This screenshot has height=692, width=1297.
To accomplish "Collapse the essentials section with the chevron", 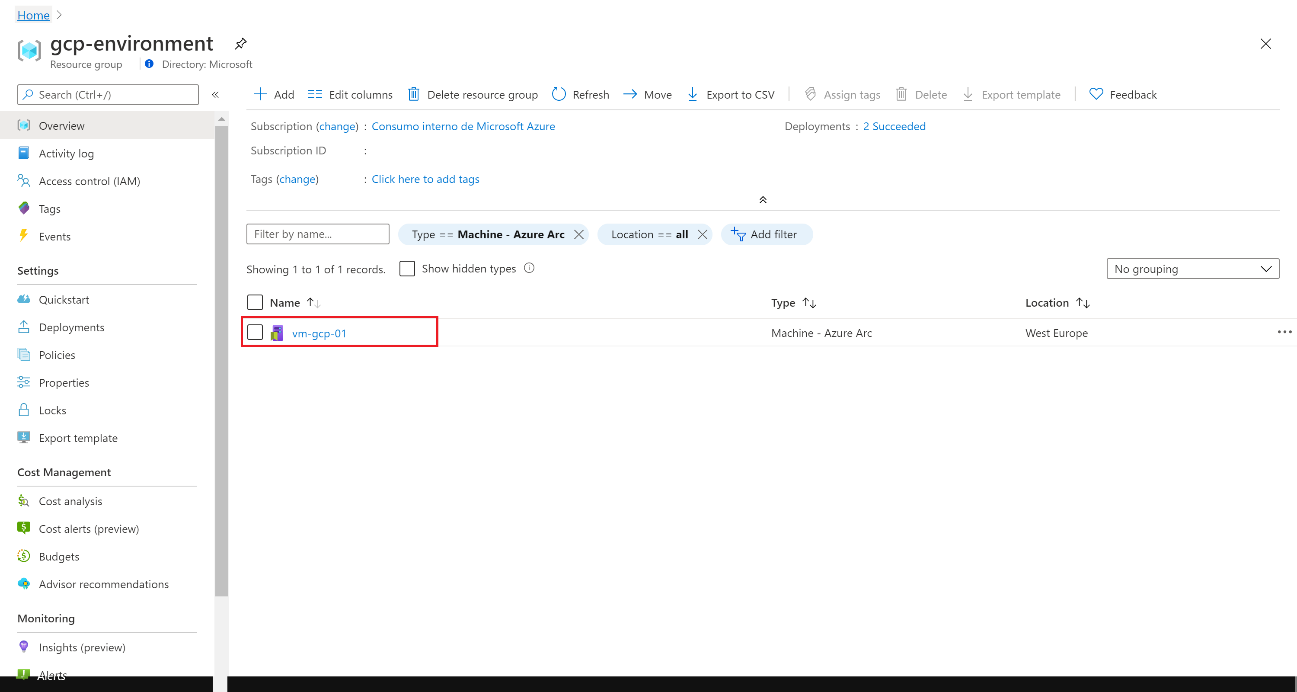I will (763, 199).
